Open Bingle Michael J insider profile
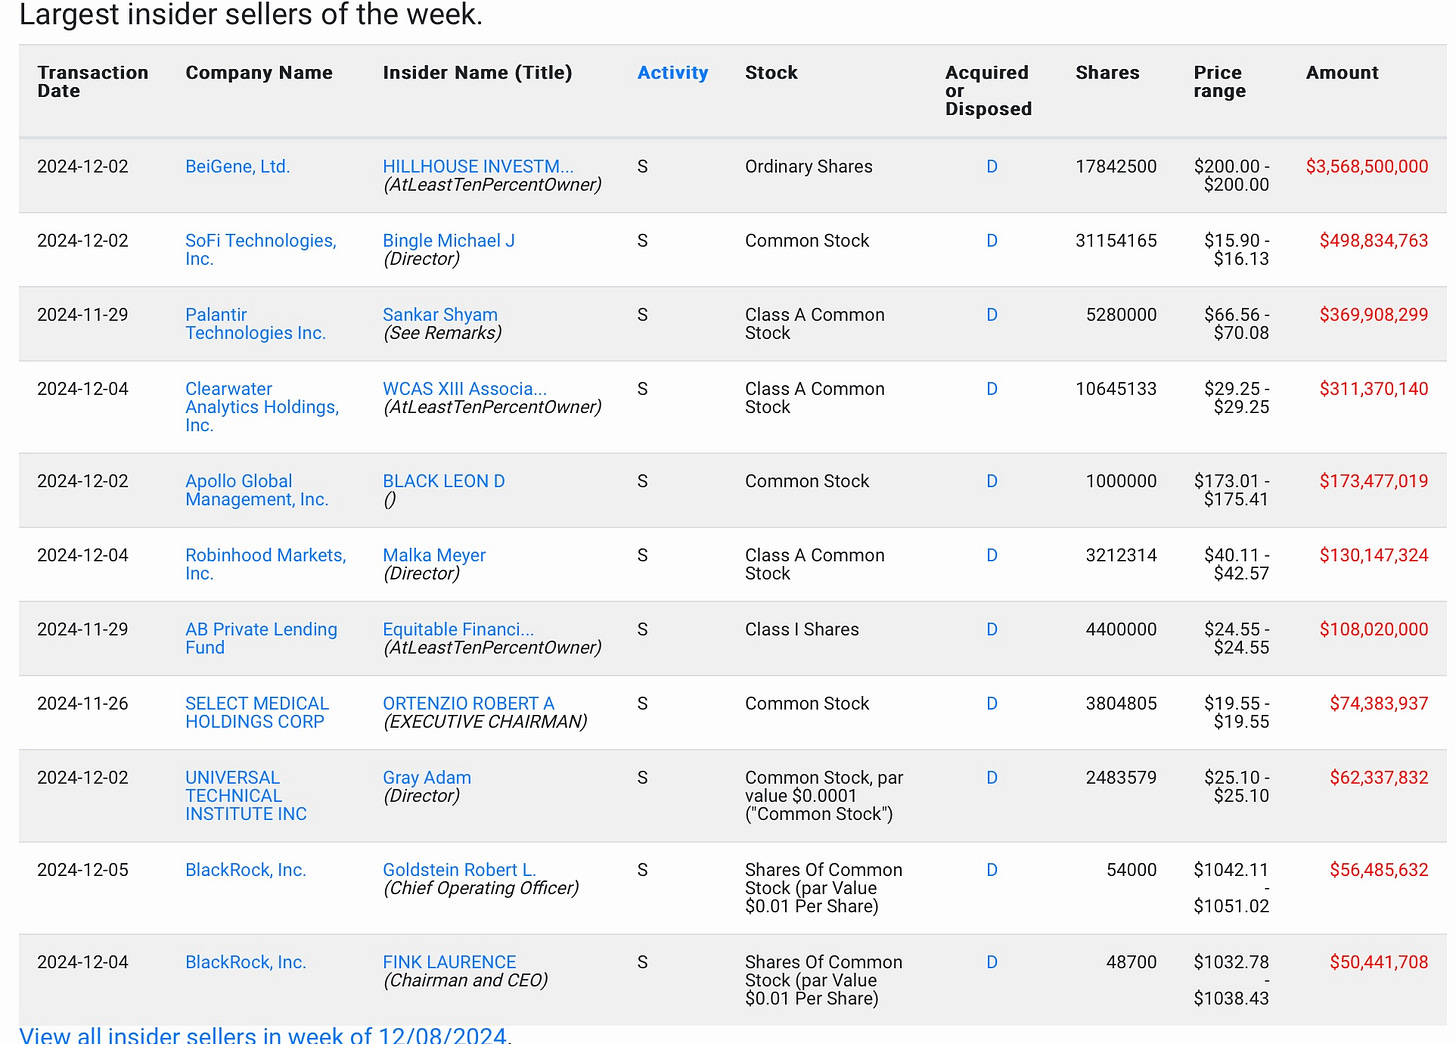The width and height of the screenshot is (1456, 1044). click(449, 241)
